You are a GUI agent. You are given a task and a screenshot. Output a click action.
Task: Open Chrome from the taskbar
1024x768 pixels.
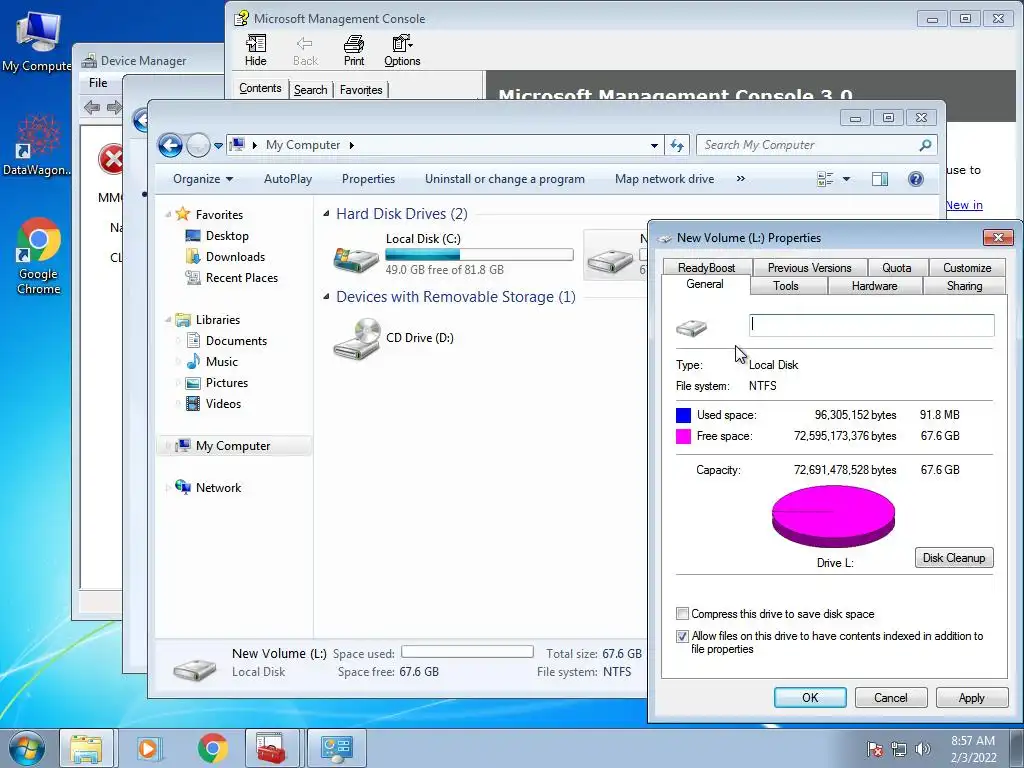212,748
